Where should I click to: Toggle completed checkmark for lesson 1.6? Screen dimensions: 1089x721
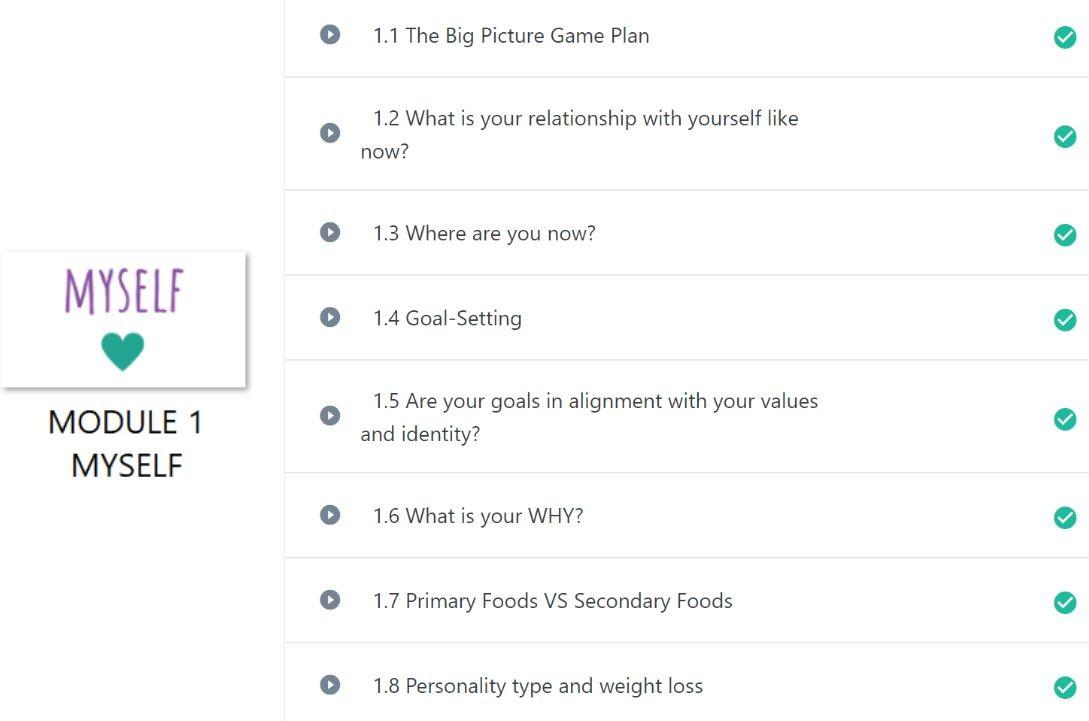point(1065,518)
